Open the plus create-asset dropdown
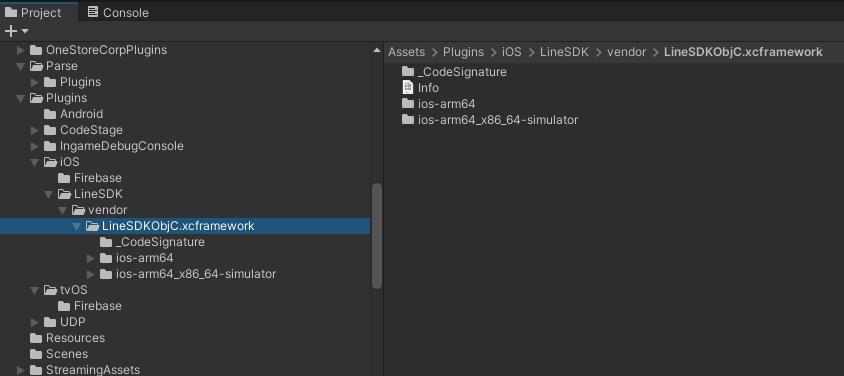The image size is (844, 376). (17, 32)
